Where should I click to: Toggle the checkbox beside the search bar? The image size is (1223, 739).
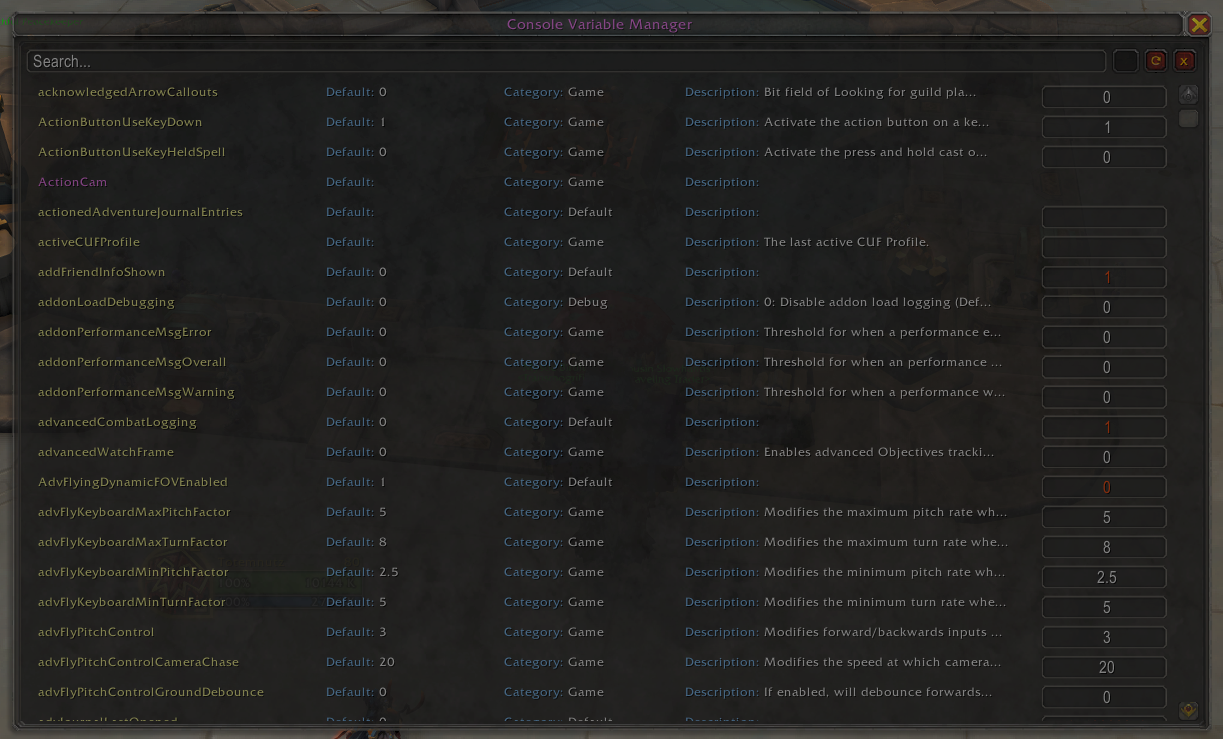coord(1125,60)
